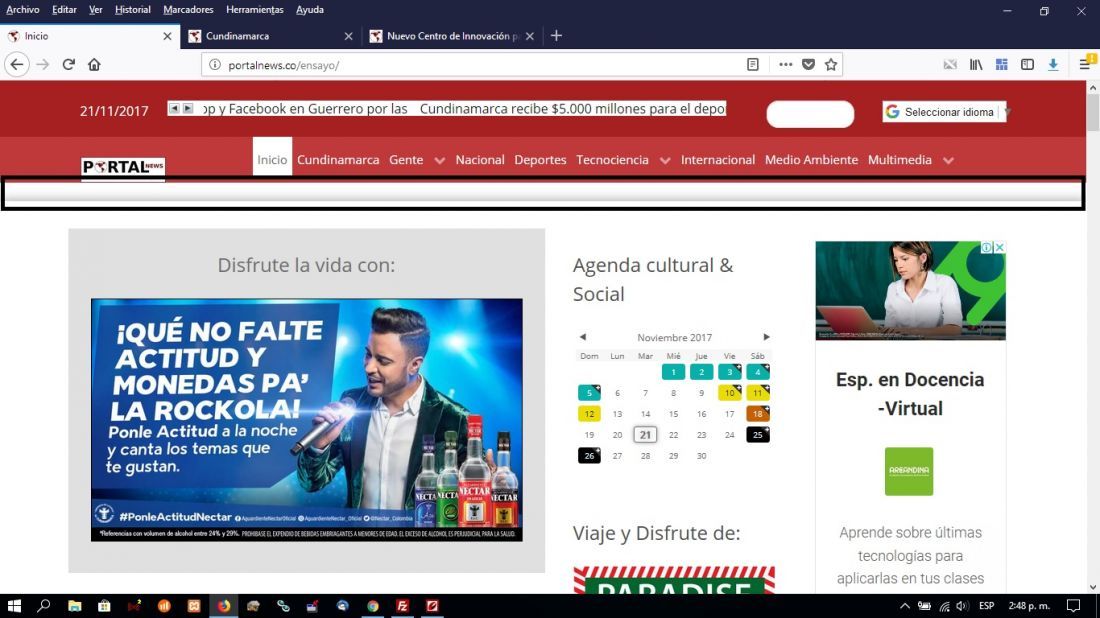Open the Herramientas menu
This screenshot has height=618, width=1100.
tap(255, 10)
